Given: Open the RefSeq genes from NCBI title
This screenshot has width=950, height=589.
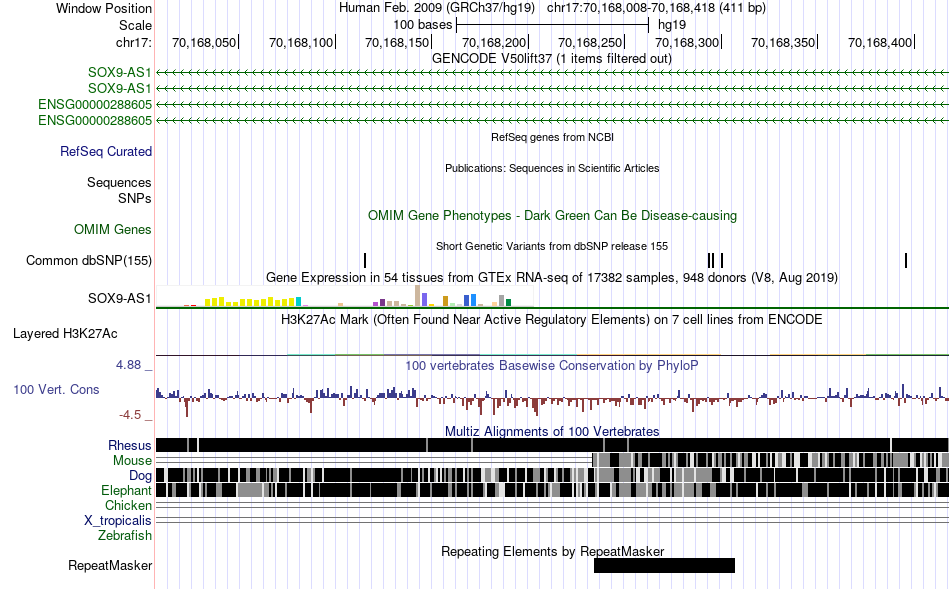Looking at the screenshot, I should (552, 138).
